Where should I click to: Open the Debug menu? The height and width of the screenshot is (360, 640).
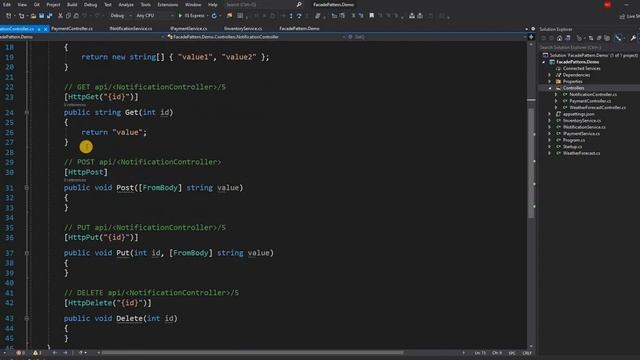(x=90, y=4)
